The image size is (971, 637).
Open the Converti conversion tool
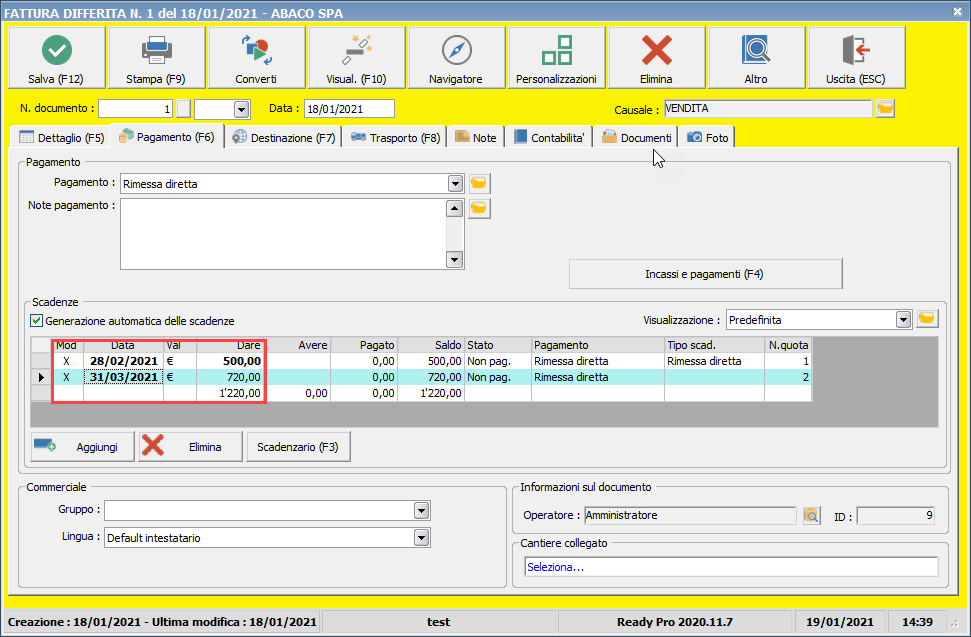[x=256, y=58]
